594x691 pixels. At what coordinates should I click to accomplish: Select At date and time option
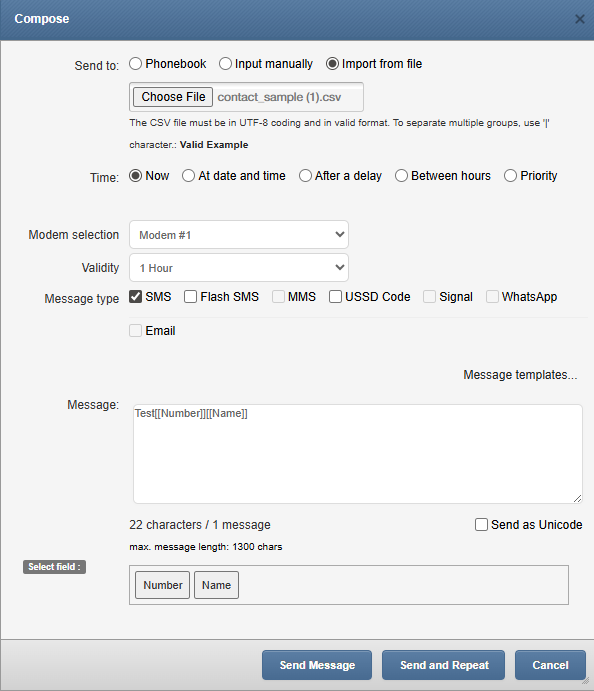click(188, 176)
